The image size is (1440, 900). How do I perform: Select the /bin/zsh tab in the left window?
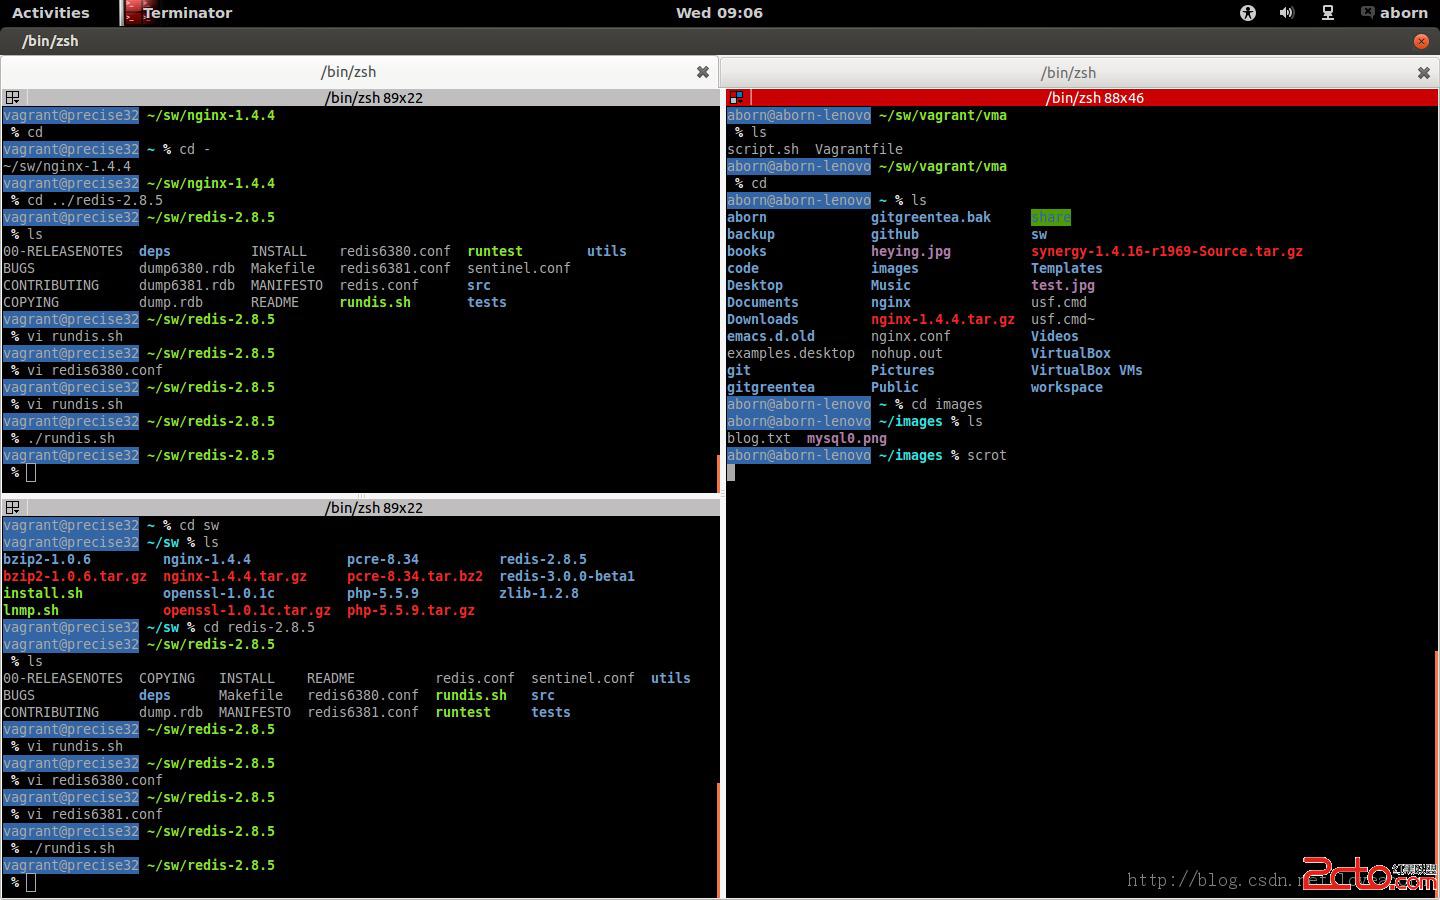[x=348, y=72]
